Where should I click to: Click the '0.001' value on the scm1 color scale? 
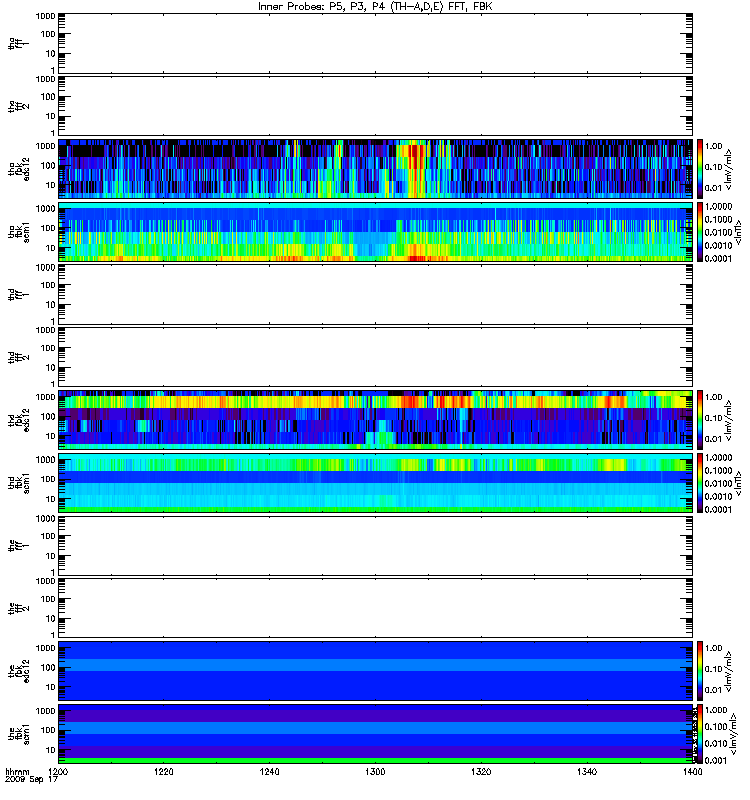point(716,760)
